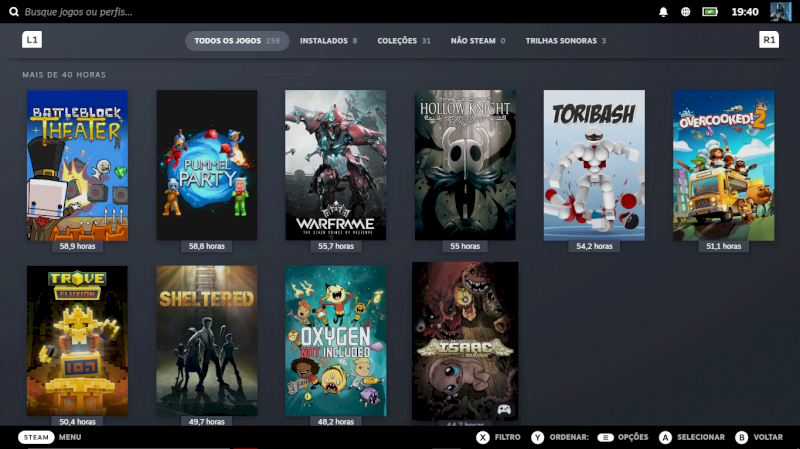Open the Trove game cover

78,341
